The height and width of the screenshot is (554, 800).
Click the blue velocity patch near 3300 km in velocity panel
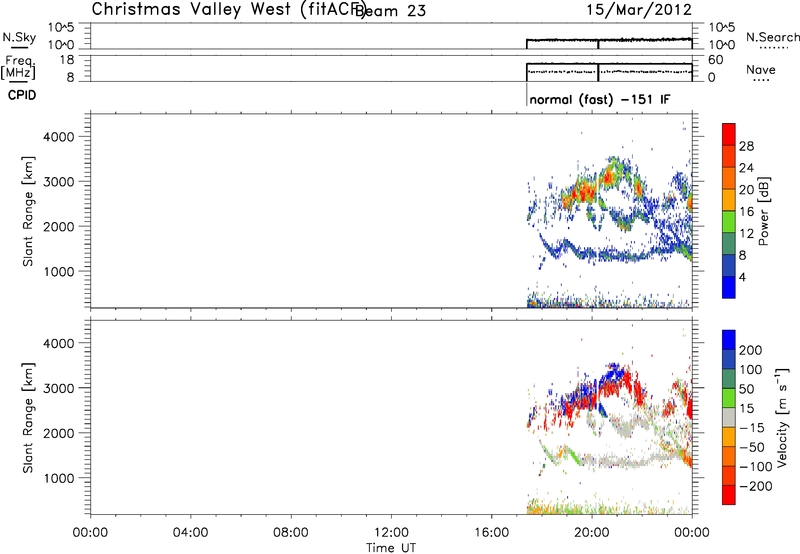pos(614,374)
